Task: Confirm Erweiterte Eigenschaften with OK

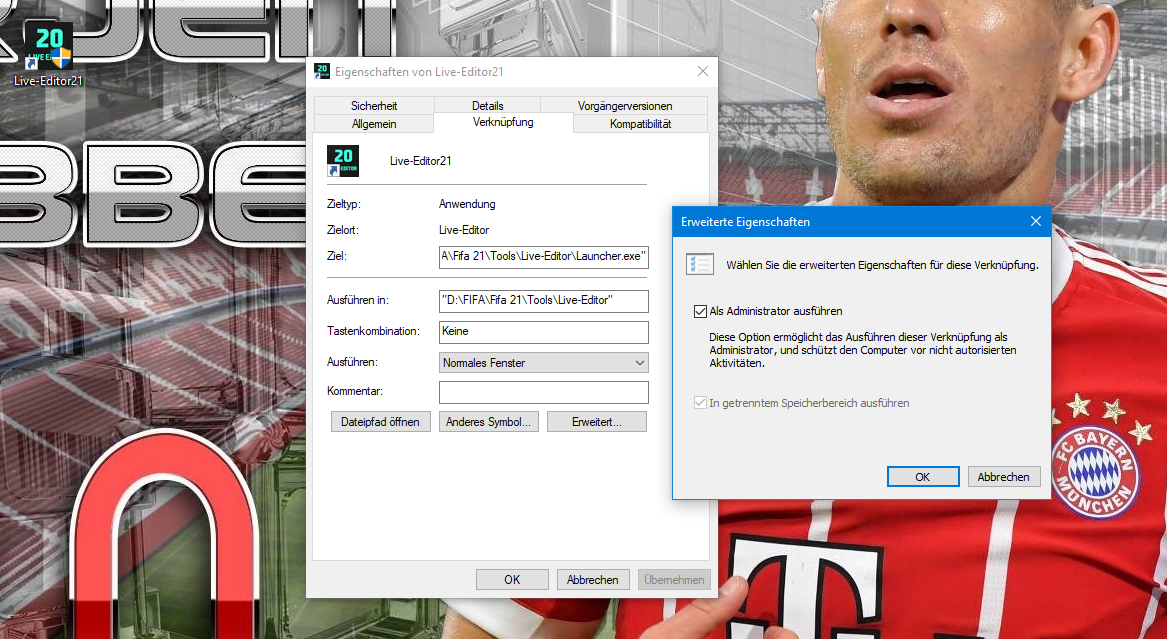Action: 923,477
